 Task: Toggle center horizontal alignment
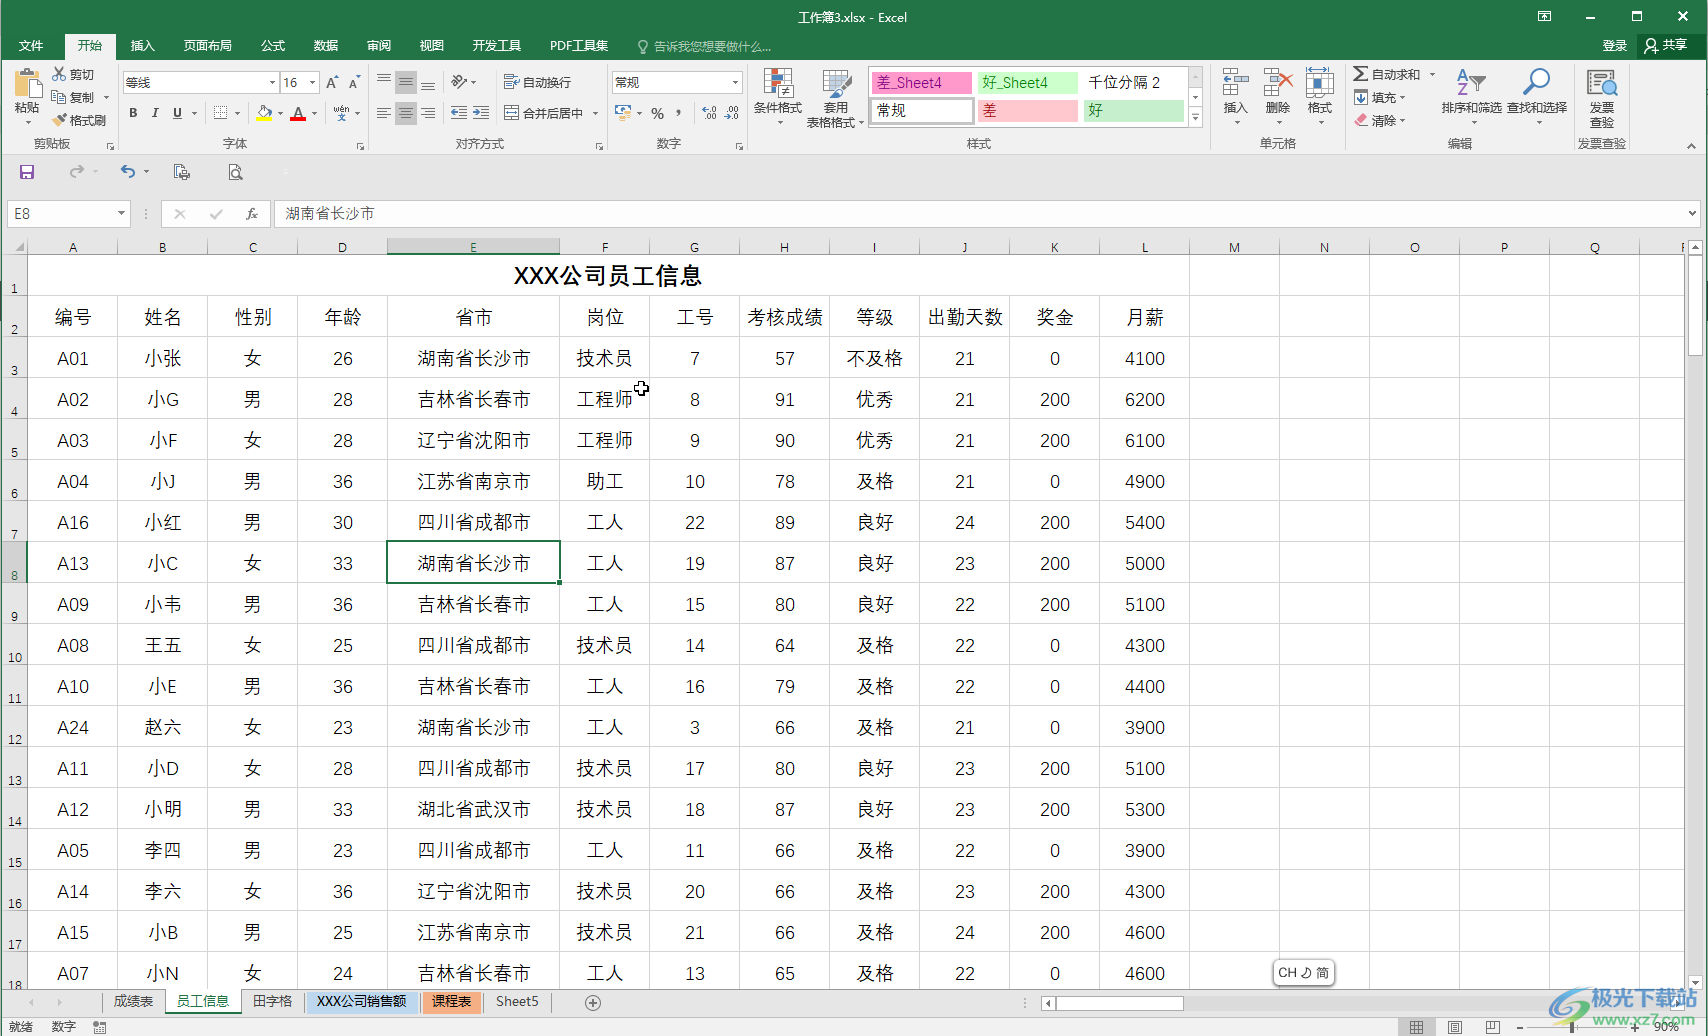(x=406, y=113)
